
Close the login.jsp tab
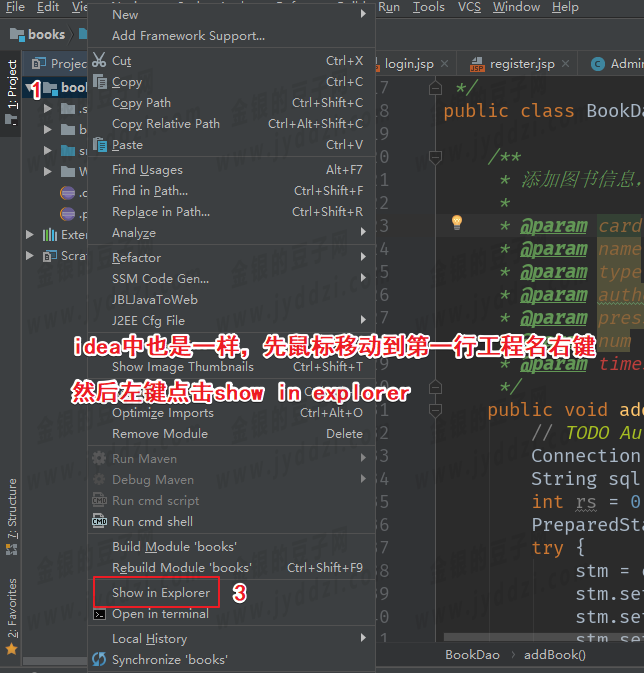(445, 64)
